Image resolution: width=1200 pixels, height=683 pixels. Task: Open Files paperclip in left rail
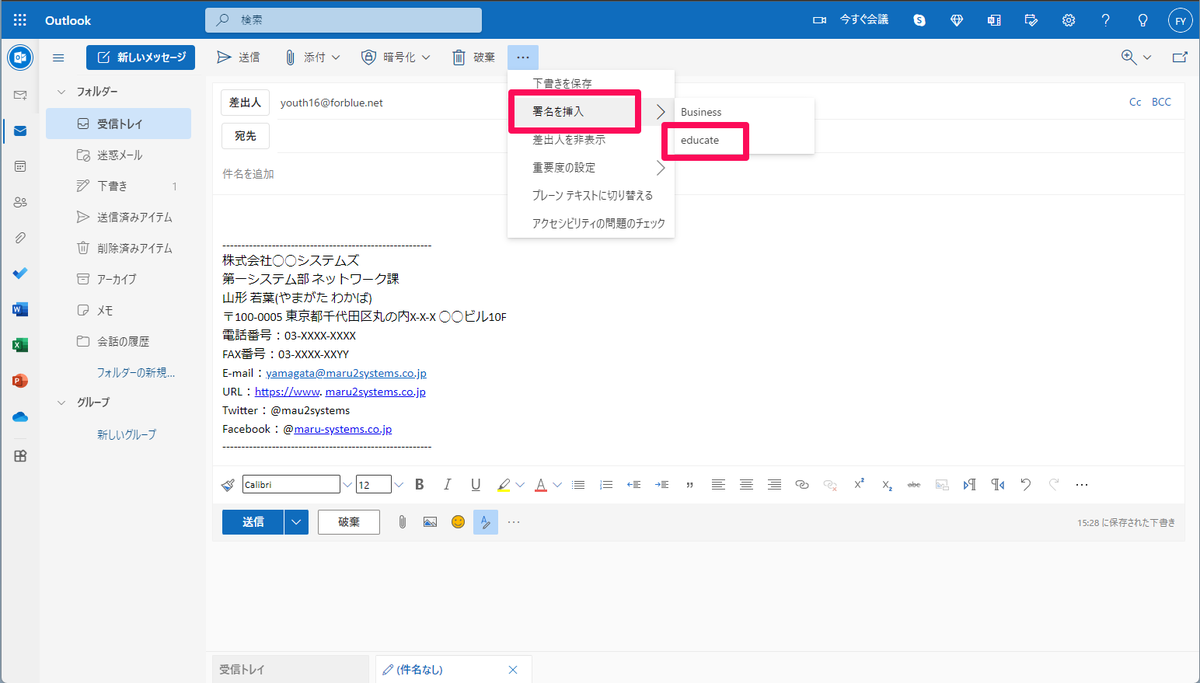tap(20, 238)
